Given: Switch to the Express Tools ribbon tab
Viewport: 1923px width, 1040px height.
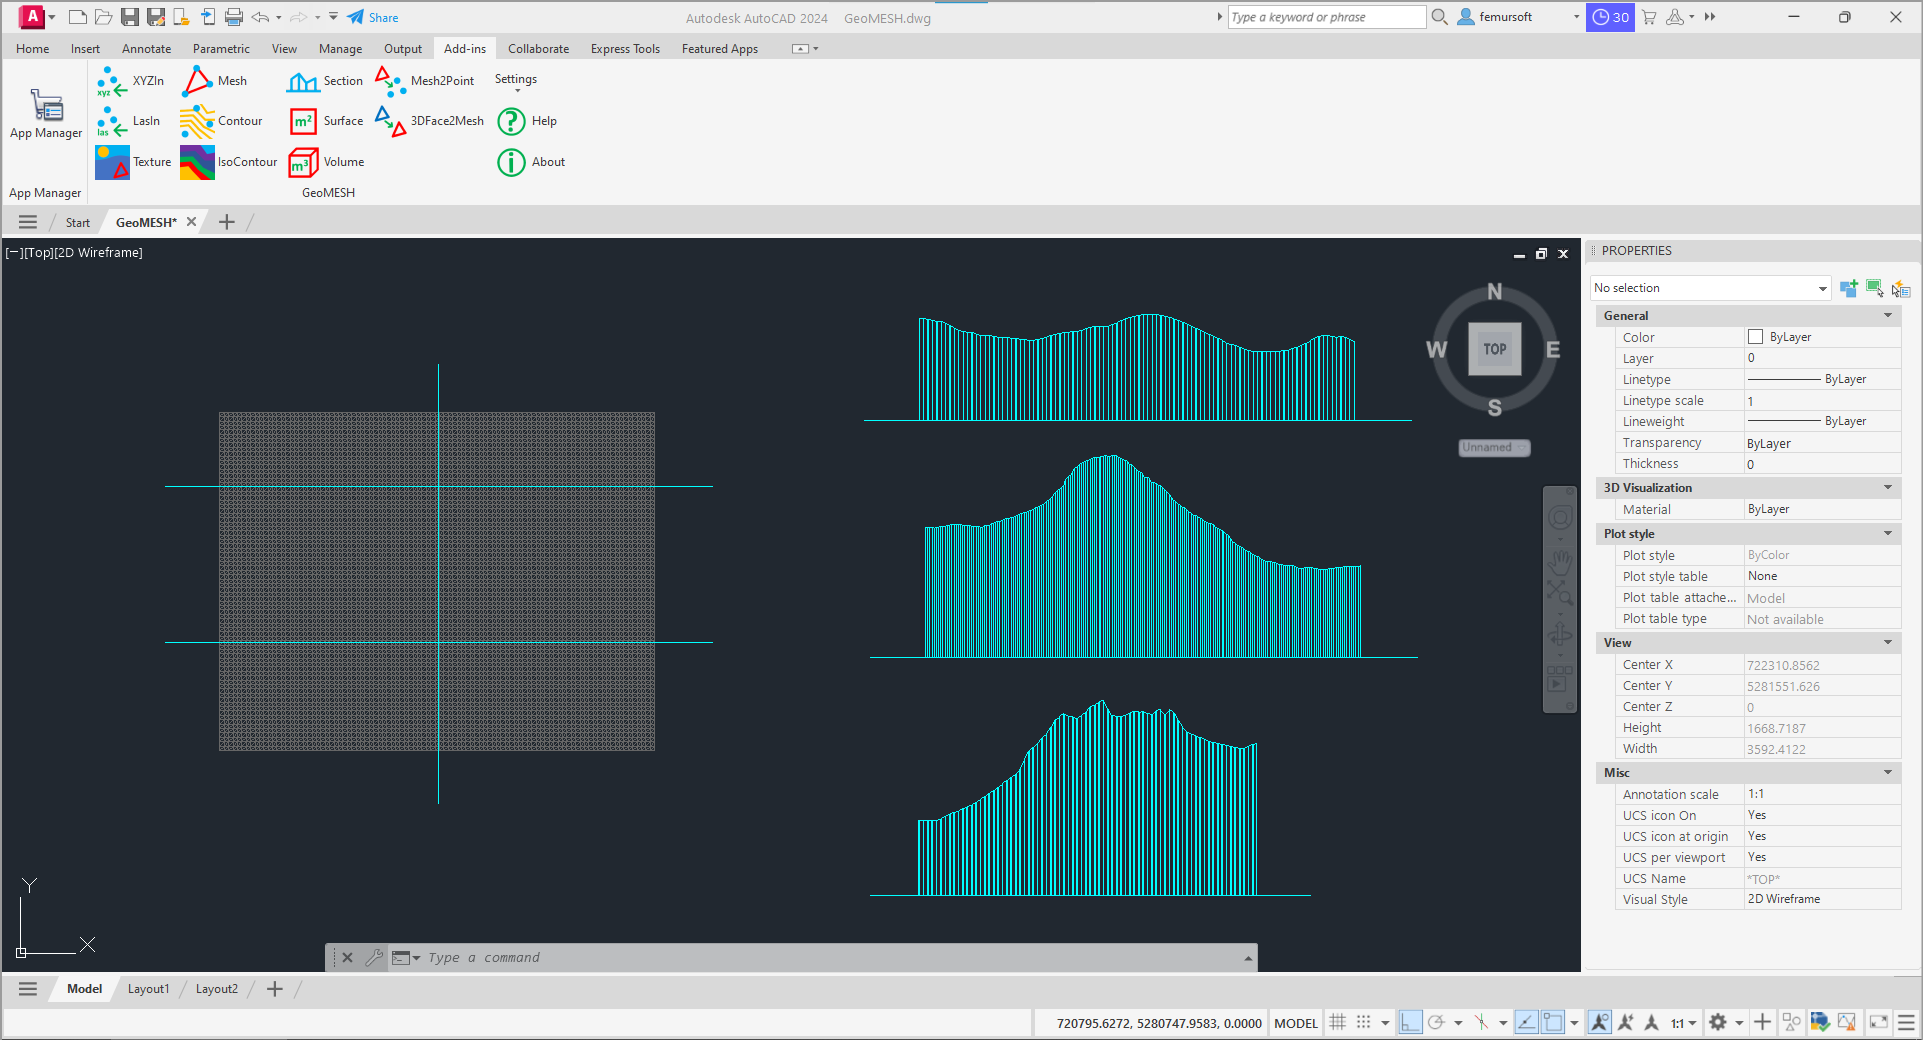Looking at the screenshot, I should click(625, 49).
